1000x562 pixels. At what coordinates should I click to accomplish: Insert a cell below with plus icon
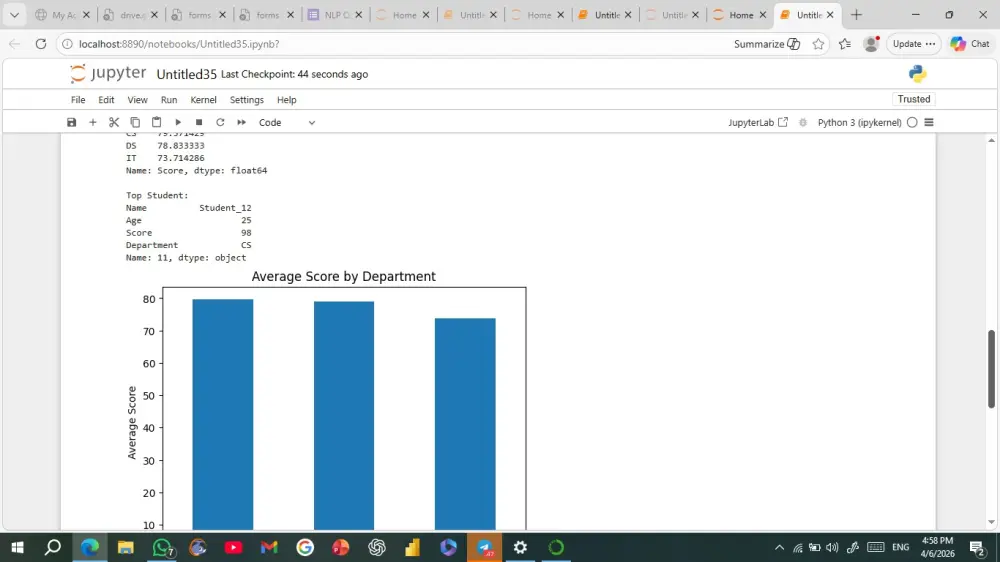point(92,122)
